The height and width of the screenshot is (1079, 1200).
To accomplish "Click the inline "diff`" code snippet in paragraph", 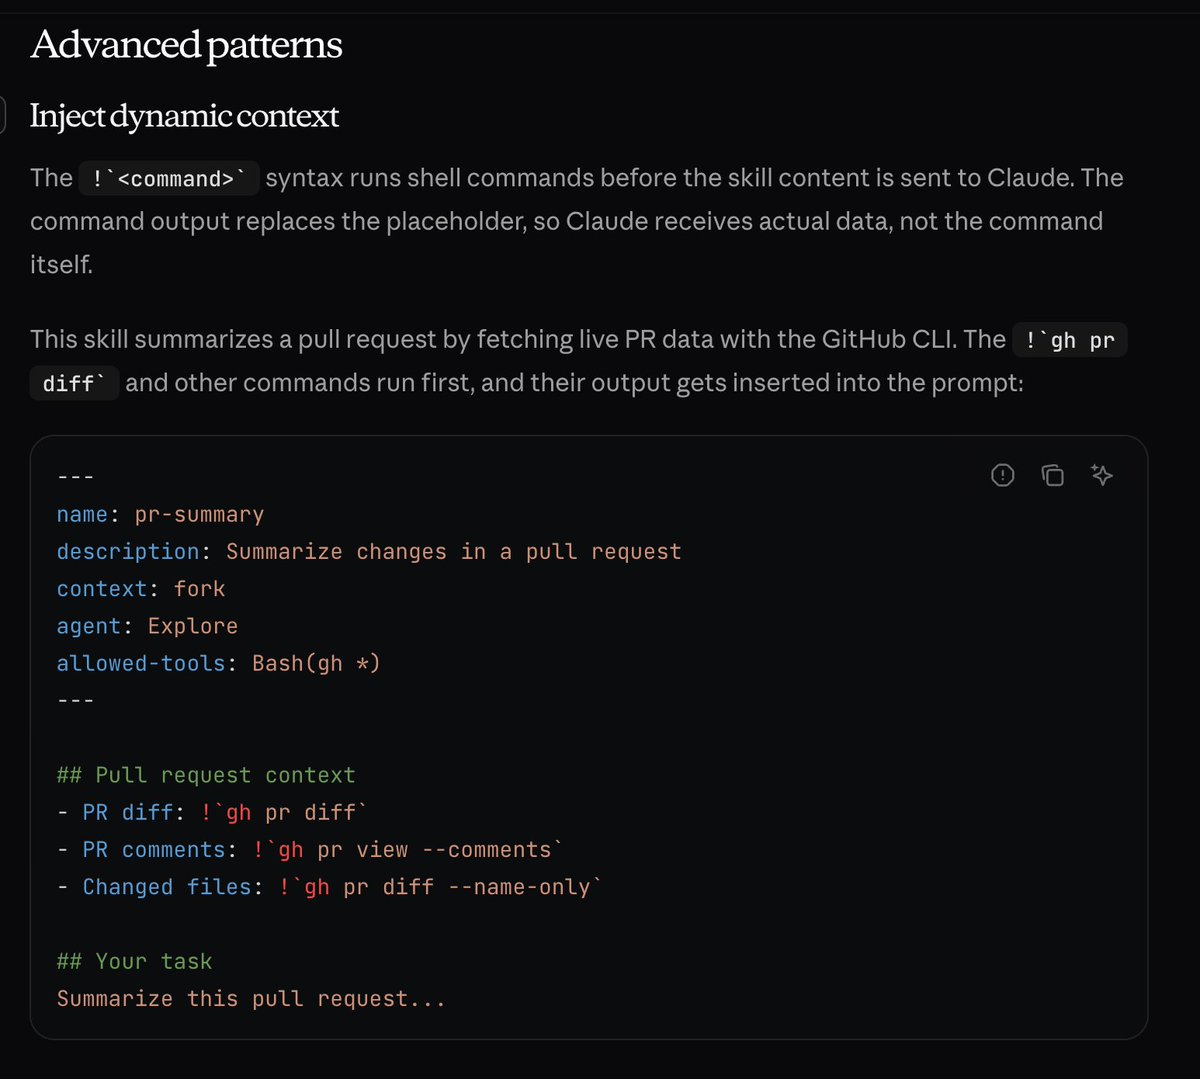I will point(74,384).
